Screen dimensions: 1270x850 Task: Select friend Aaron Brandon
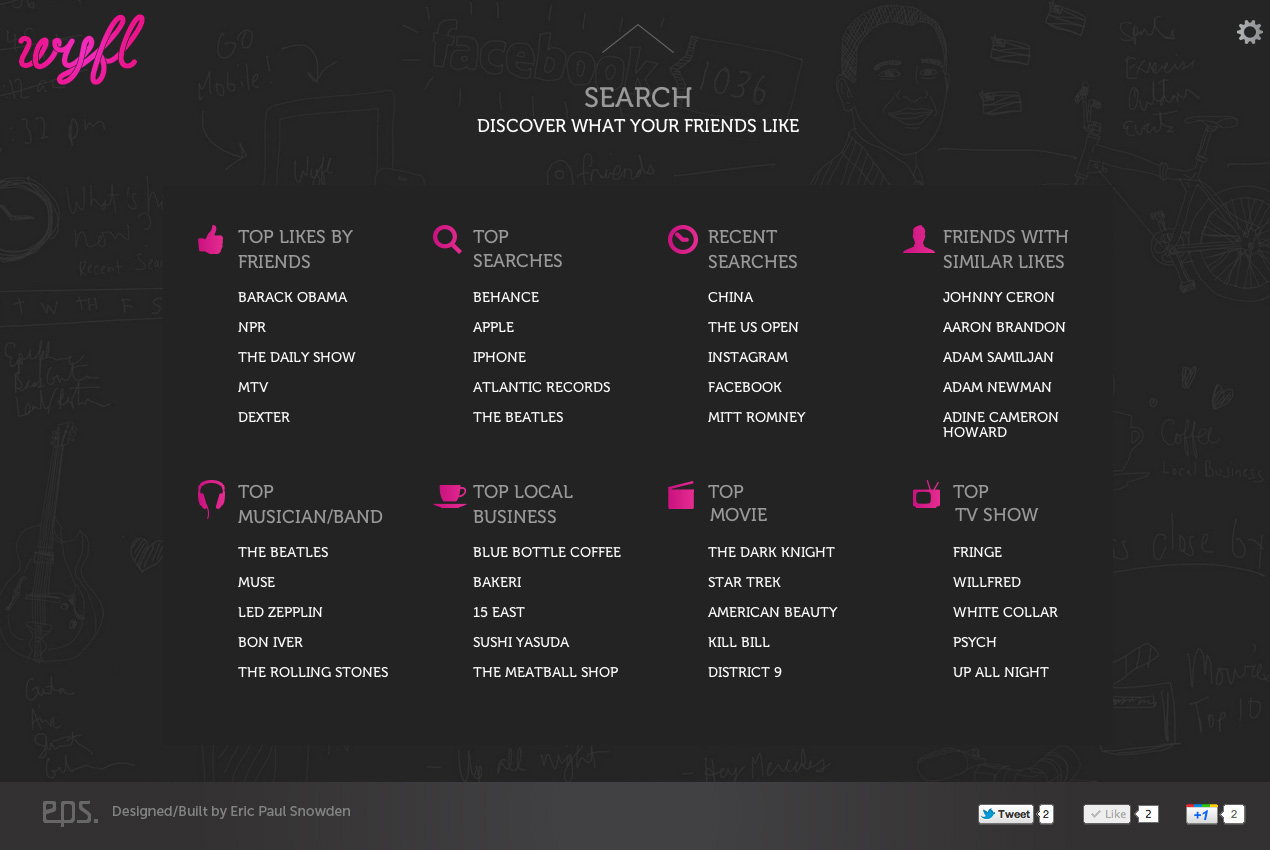pos(1004,327)
